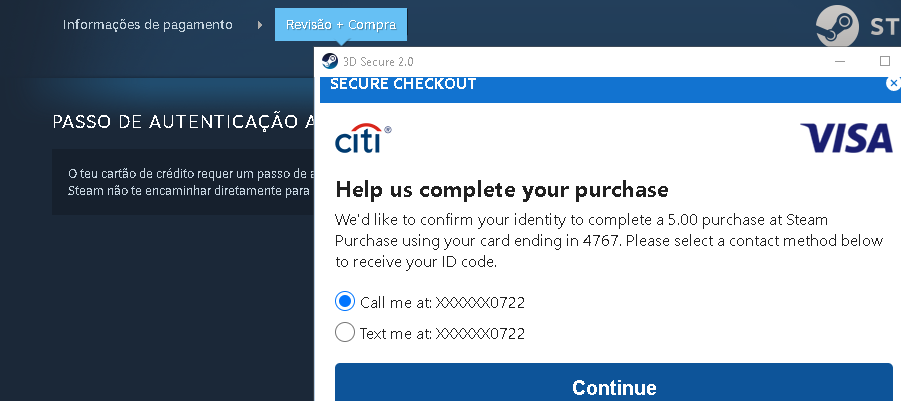Select the "Text me at" radio option
Viewport: 901px width, 401px height.
(345, 333)
